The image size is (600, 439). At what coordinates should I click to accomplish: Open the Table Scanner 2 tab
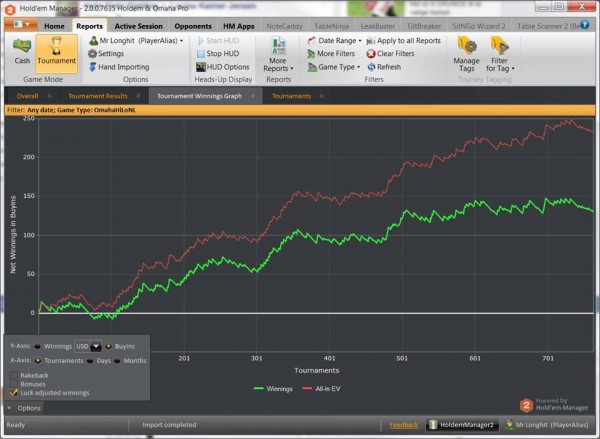548,26
